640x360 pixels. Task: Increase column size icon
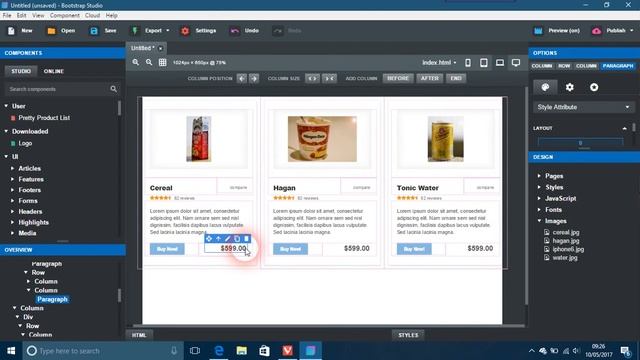point(312,78)
